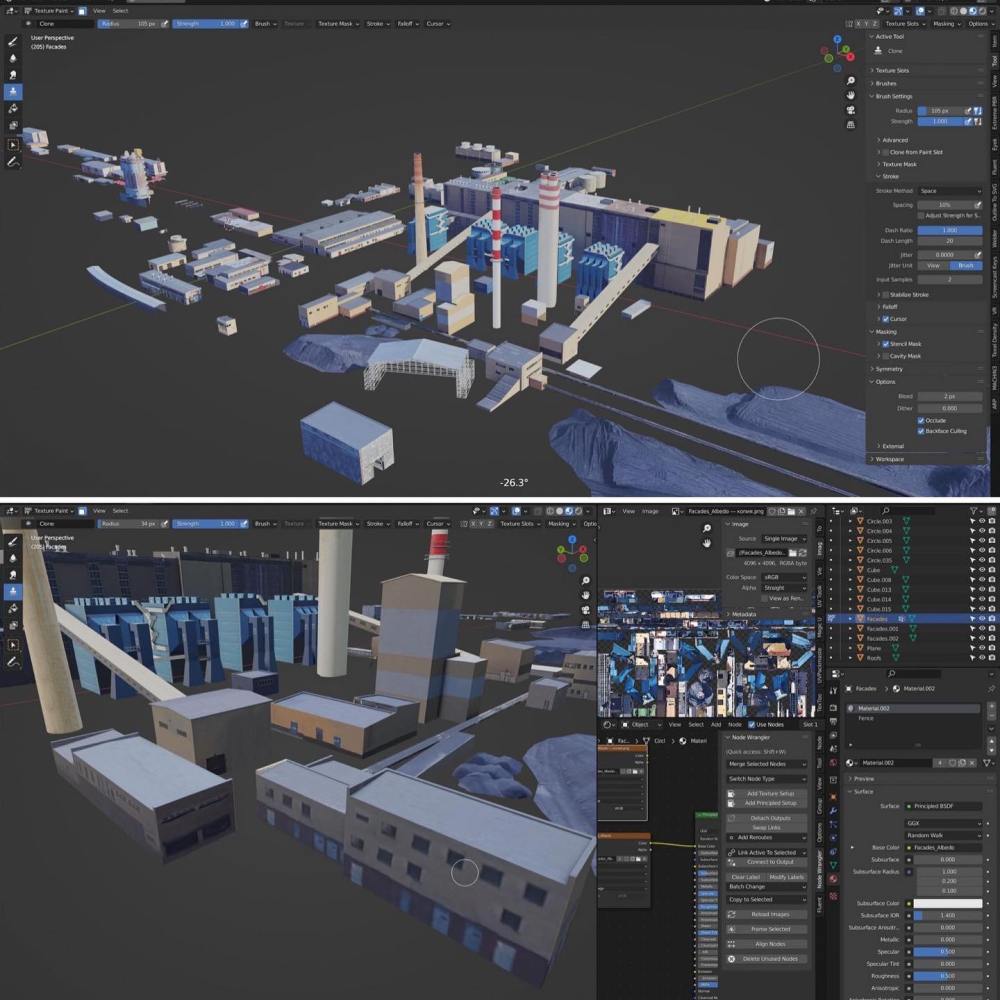Open the Brush menu in top header
Image resolution: width=1000 pixels, height=1000 pixels.
[x=265, y=24]
